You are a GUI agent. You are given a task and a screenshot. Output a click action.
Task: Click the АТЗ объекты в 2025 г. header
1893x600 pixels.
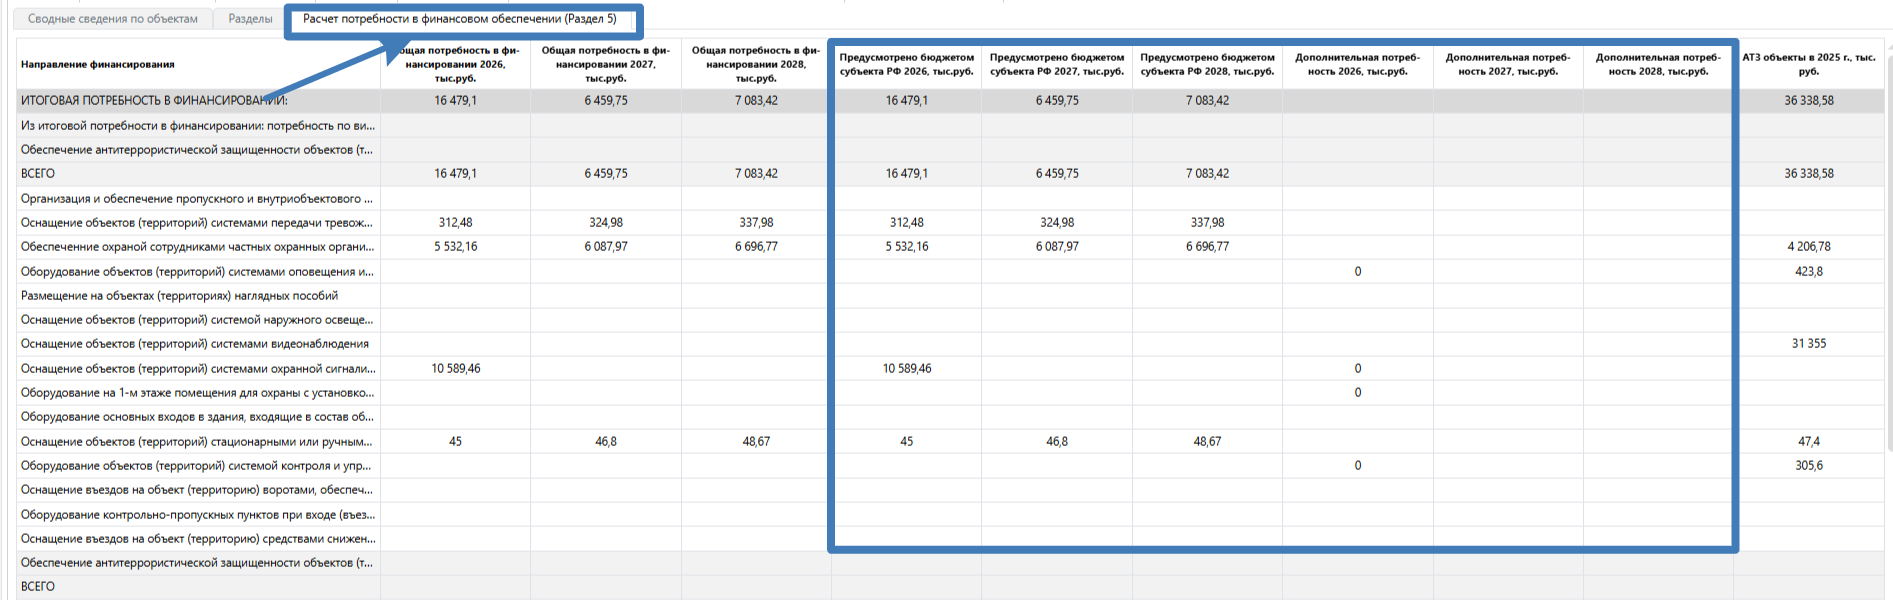pyautogui.click(x=1808, y=64)
